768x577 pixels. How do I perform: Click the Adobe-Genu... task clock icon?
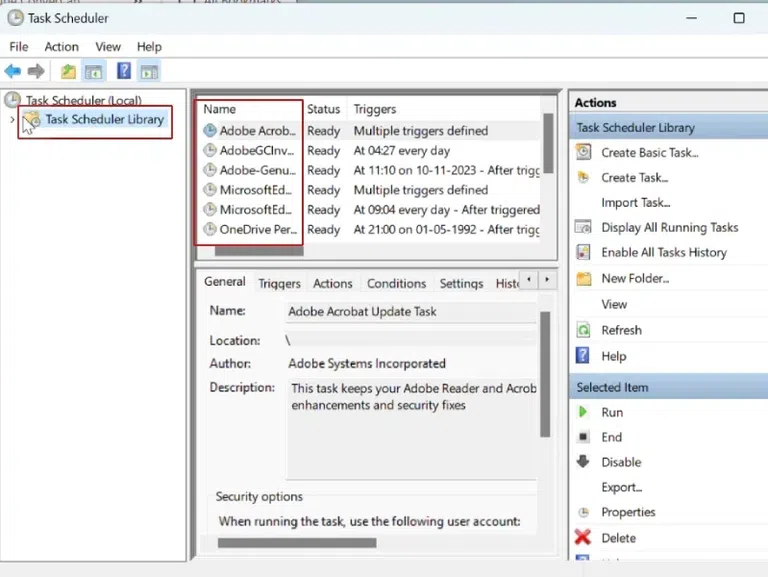click(210, 170)
